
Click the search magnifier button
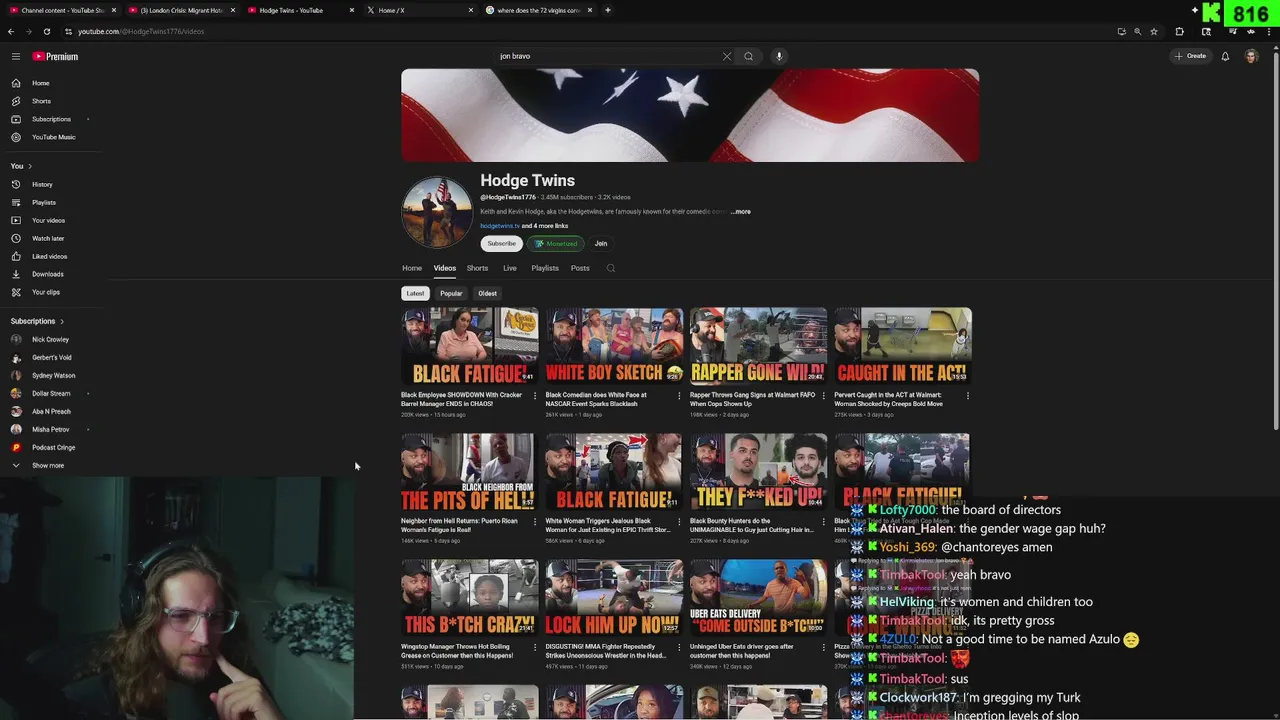pyautogui.click(x=748, y=56)
